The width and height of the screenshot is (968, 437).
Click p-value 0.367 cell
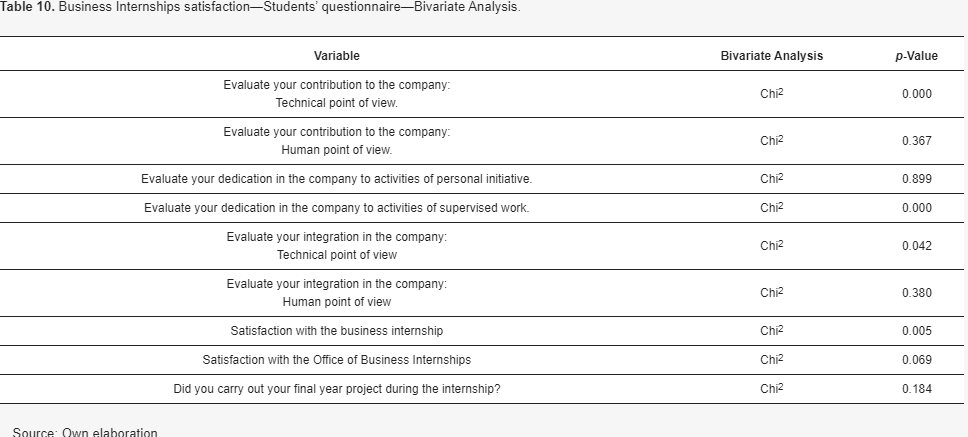point(917,141)
